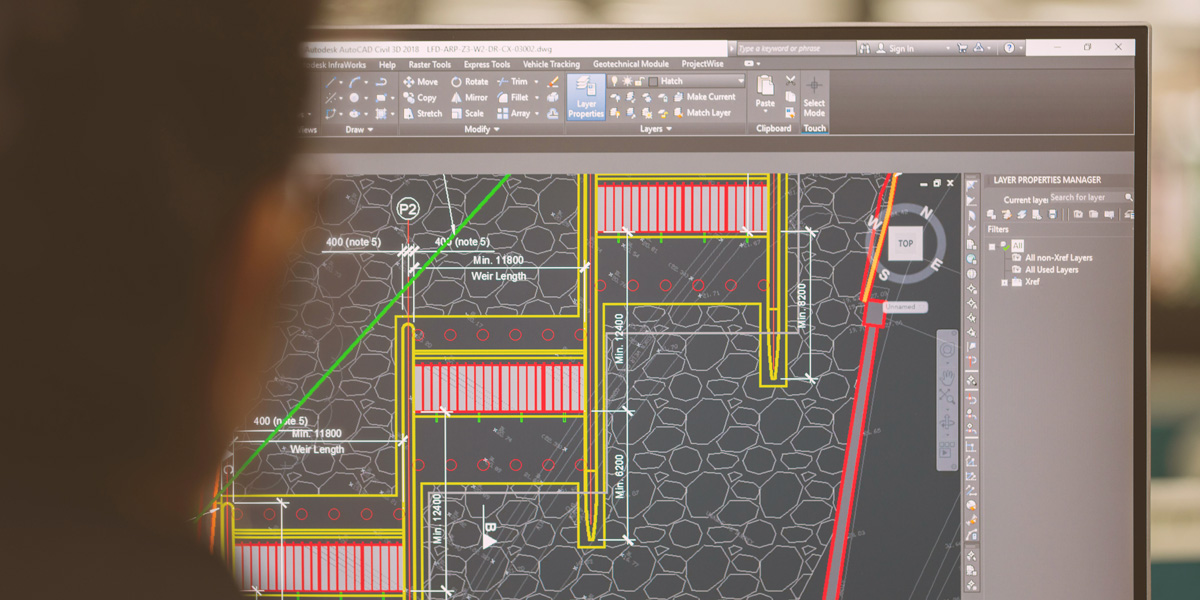1200x600 pixels.
Task: Open the Layer Properties manager
Action: coord(586,97)
